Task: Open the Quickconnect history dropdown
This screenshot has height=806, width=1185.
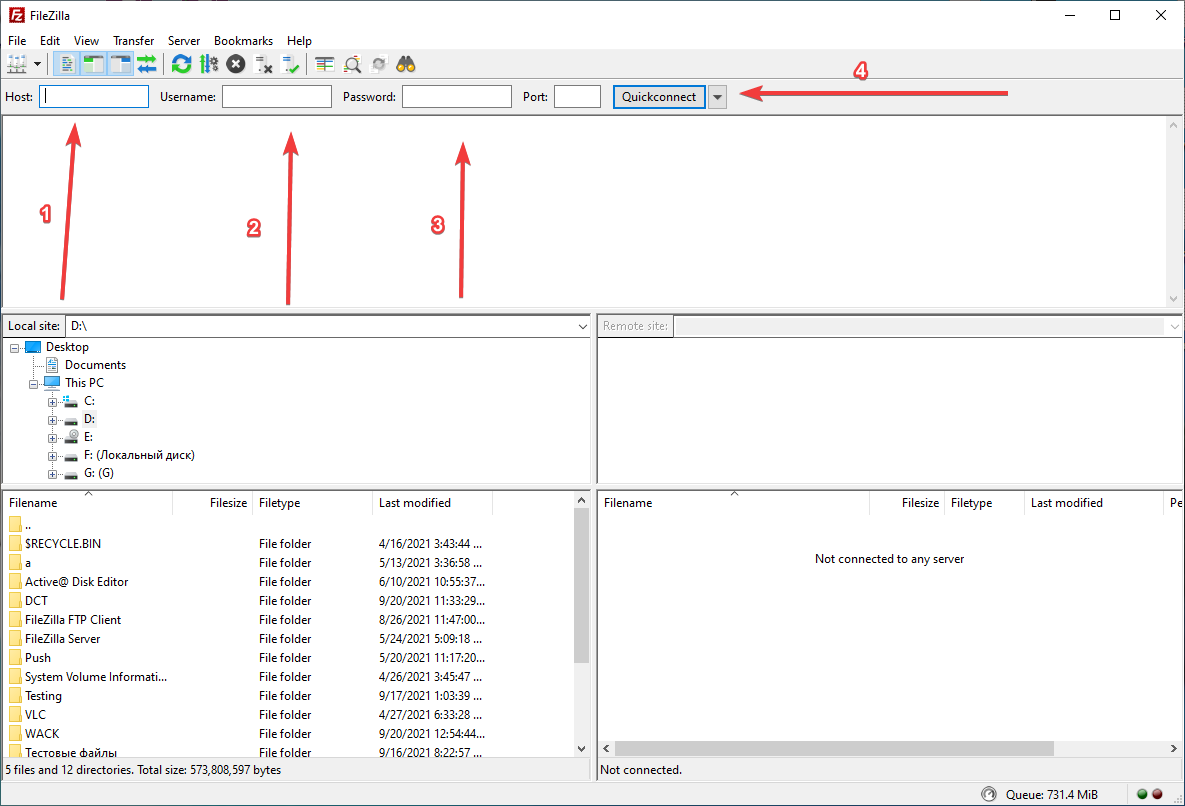Action: click(717, 97)
